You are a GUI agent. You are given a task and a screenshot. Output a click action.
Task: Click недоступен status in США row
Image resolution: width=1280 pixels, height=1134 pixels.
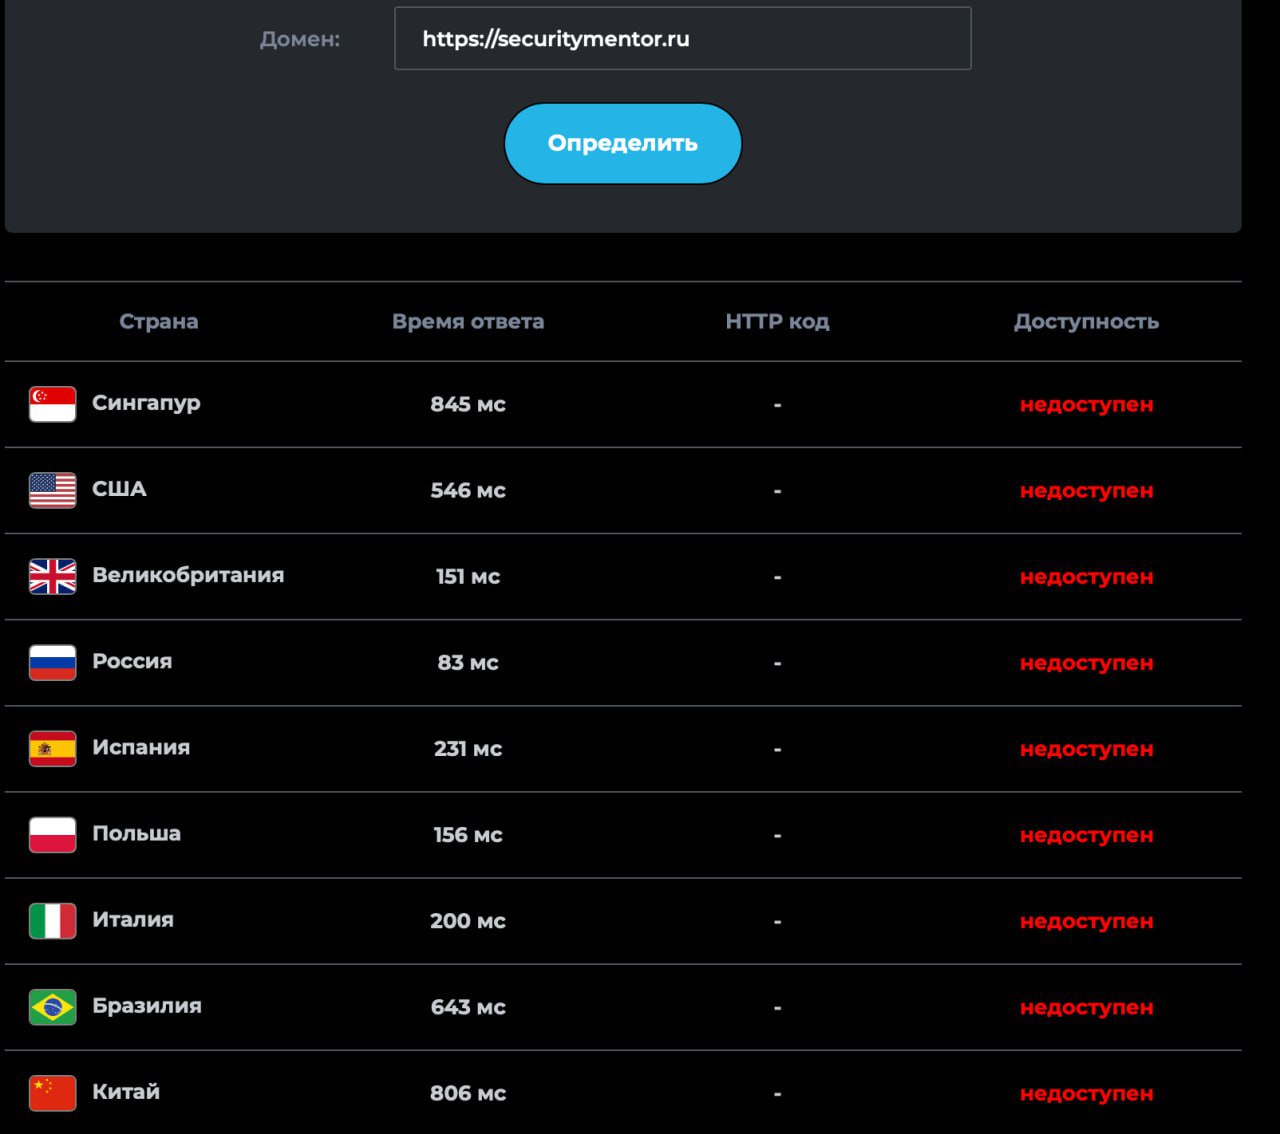point(1087,490)
